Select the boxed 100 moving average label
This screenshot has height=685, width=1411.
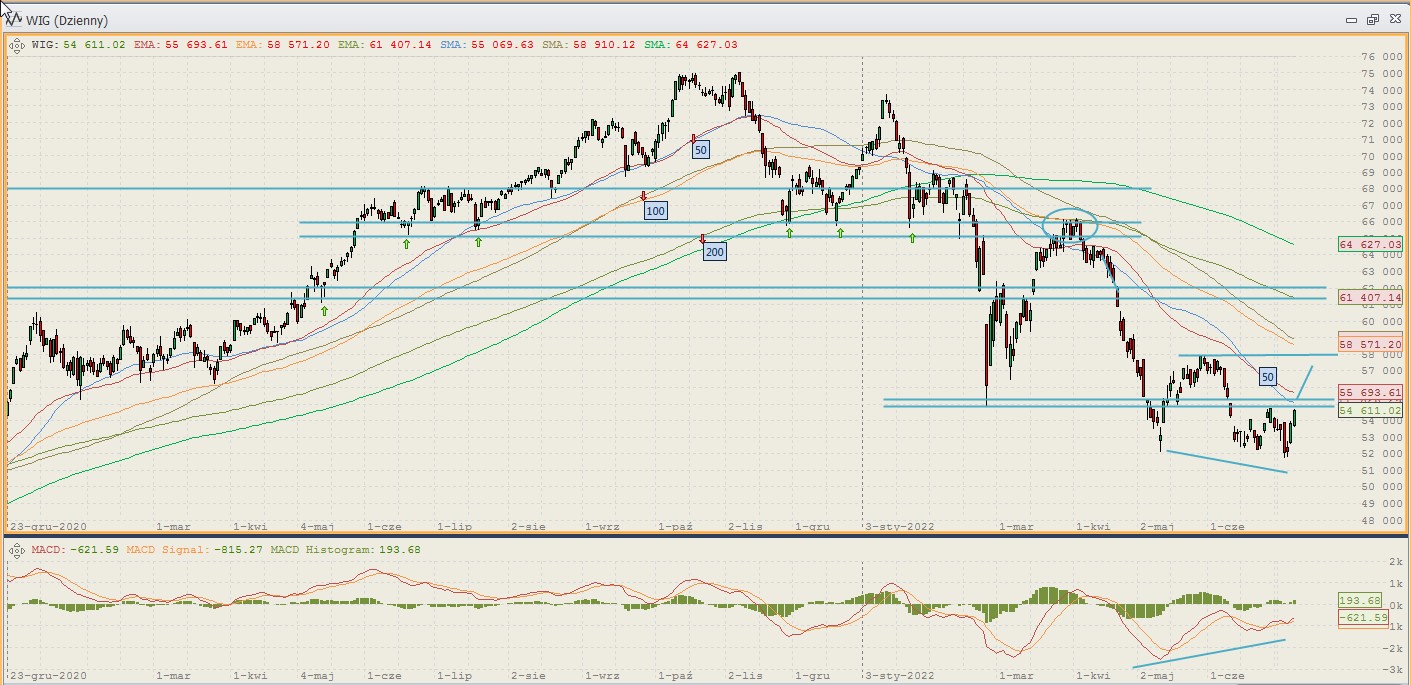[655, 211]
